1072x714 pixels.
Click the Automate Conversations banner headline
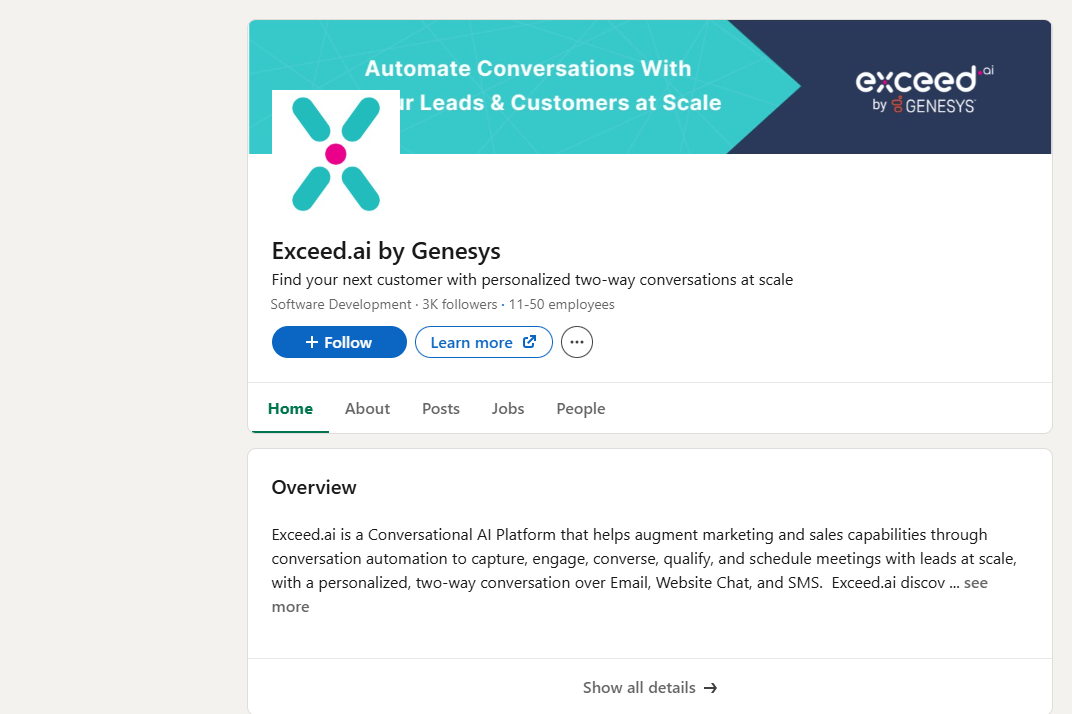528,69
